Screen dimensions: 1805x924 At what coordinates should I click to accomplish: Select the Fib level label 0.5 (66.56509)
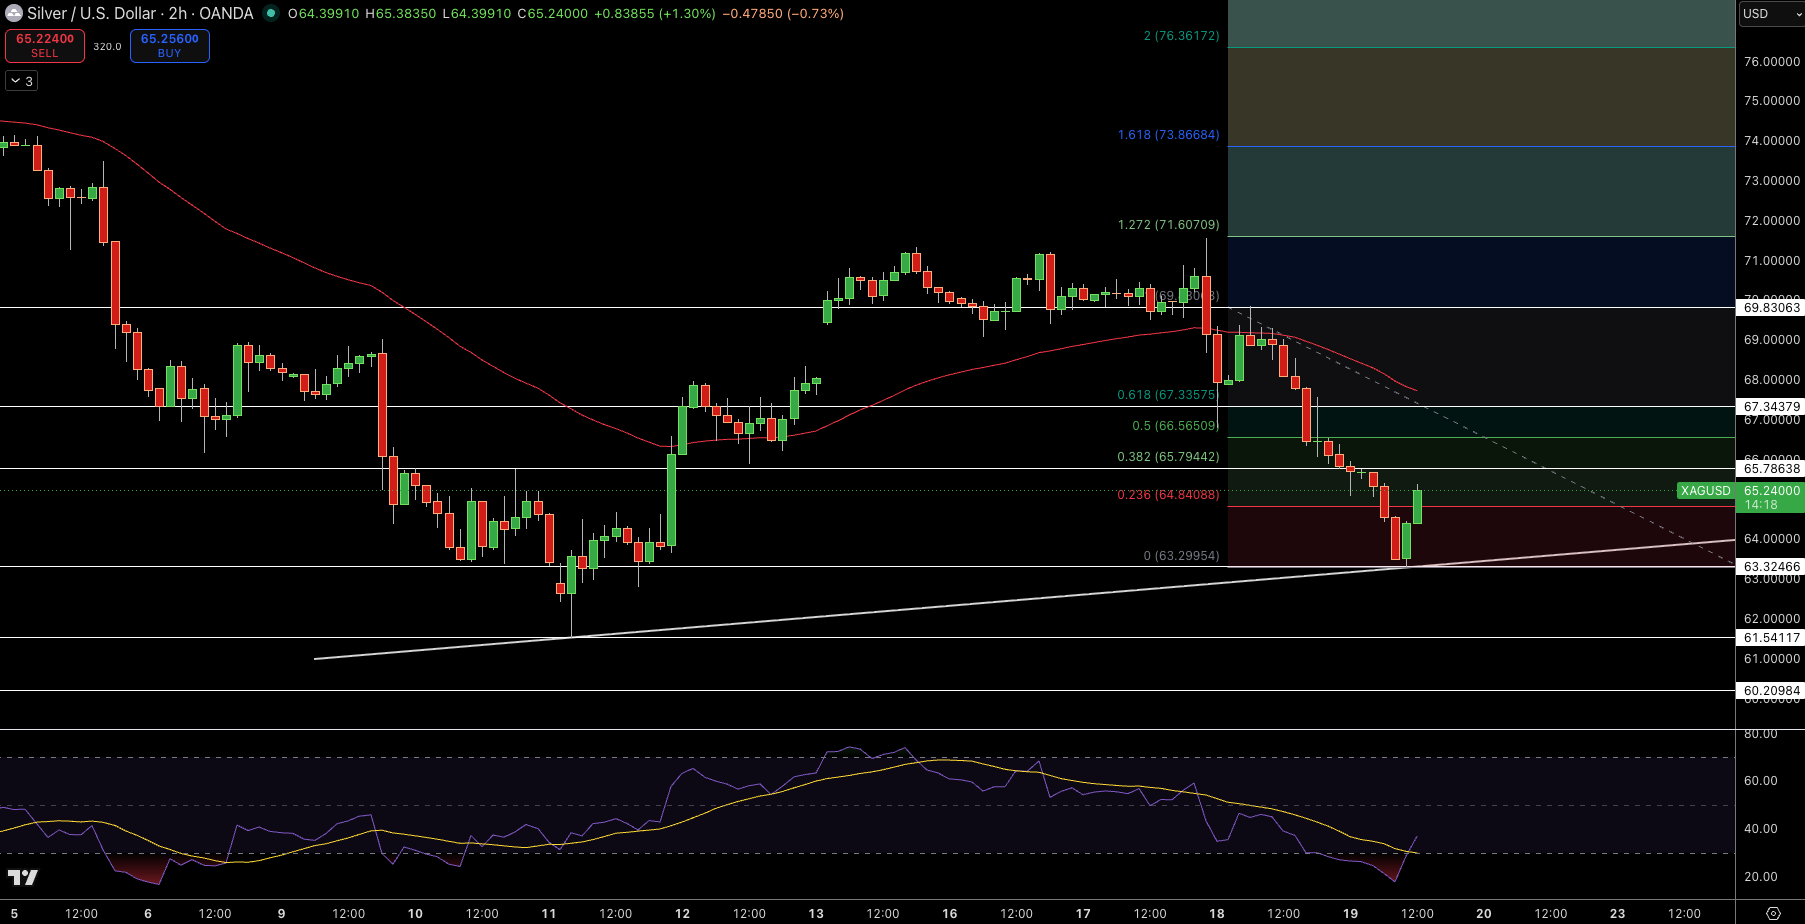click(1175, 425)
